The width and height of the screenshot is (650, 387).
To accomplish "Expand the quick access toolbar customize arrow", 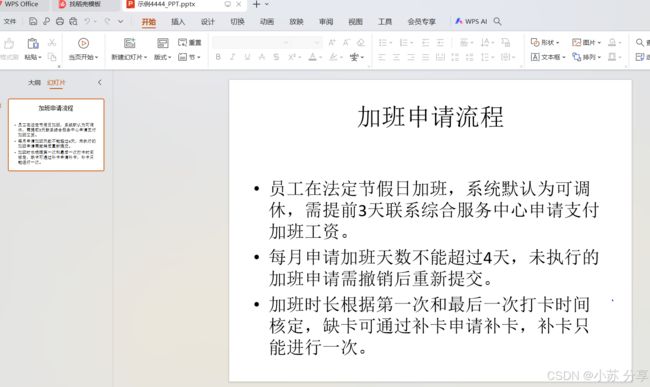I will pyautogui.click(x=121, y=21).
